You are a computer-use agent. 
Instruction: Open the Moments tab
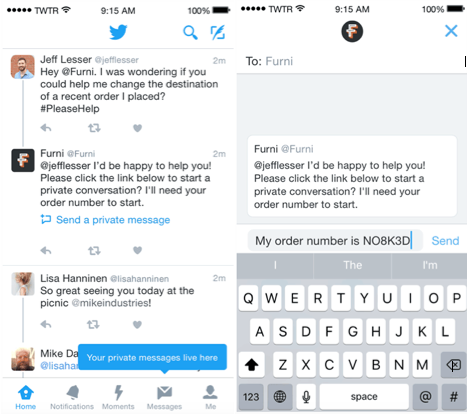click(118, 398)
